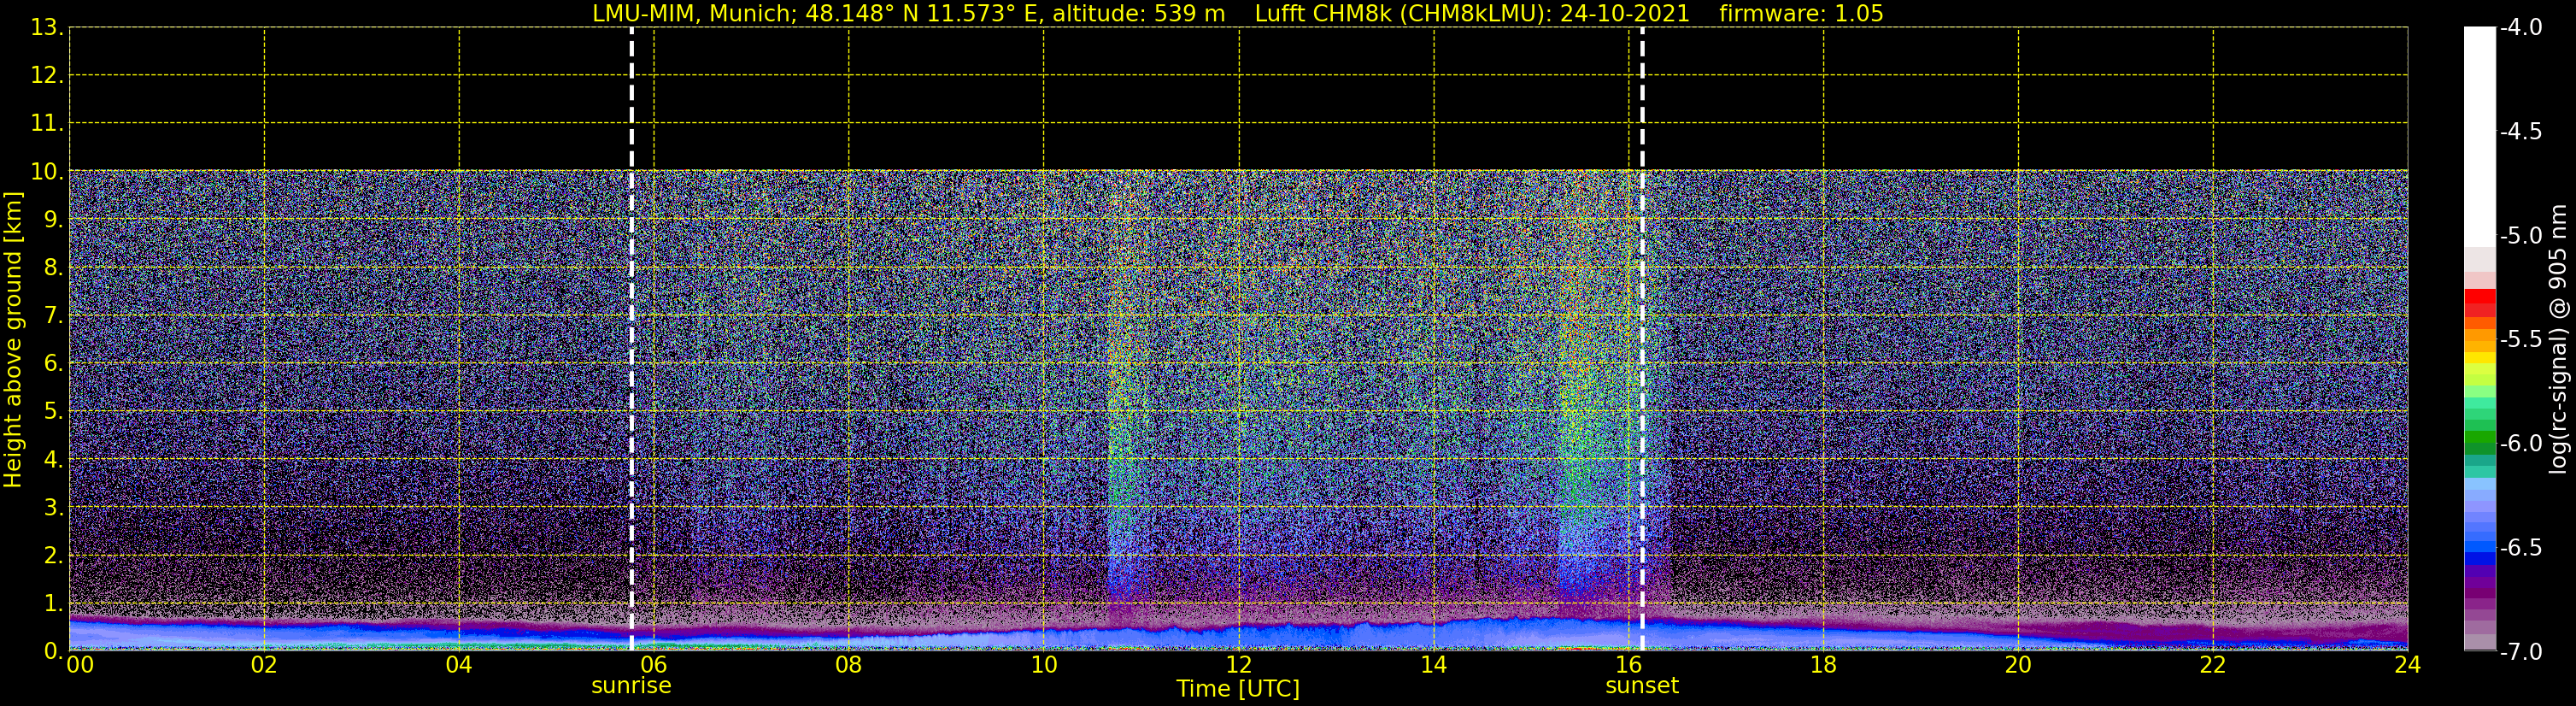2576x706 pixels.
Task: Click the 'sunrise' label below the time axis
Action: coord(631,686)
